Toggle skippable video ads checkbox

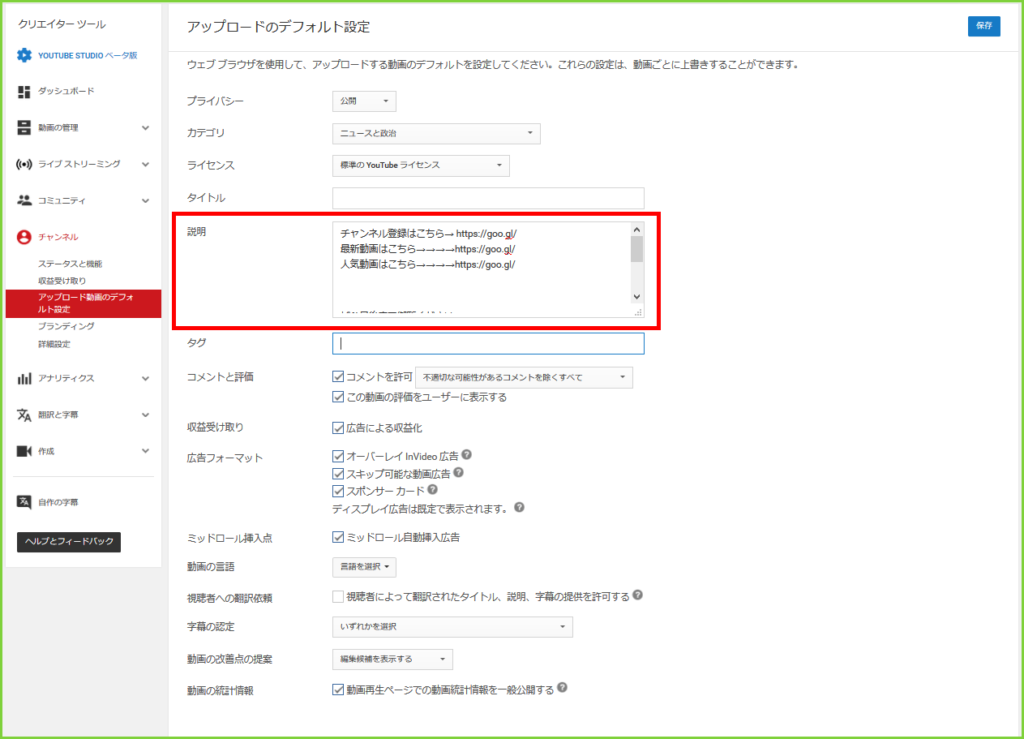(x=338, y=474)
